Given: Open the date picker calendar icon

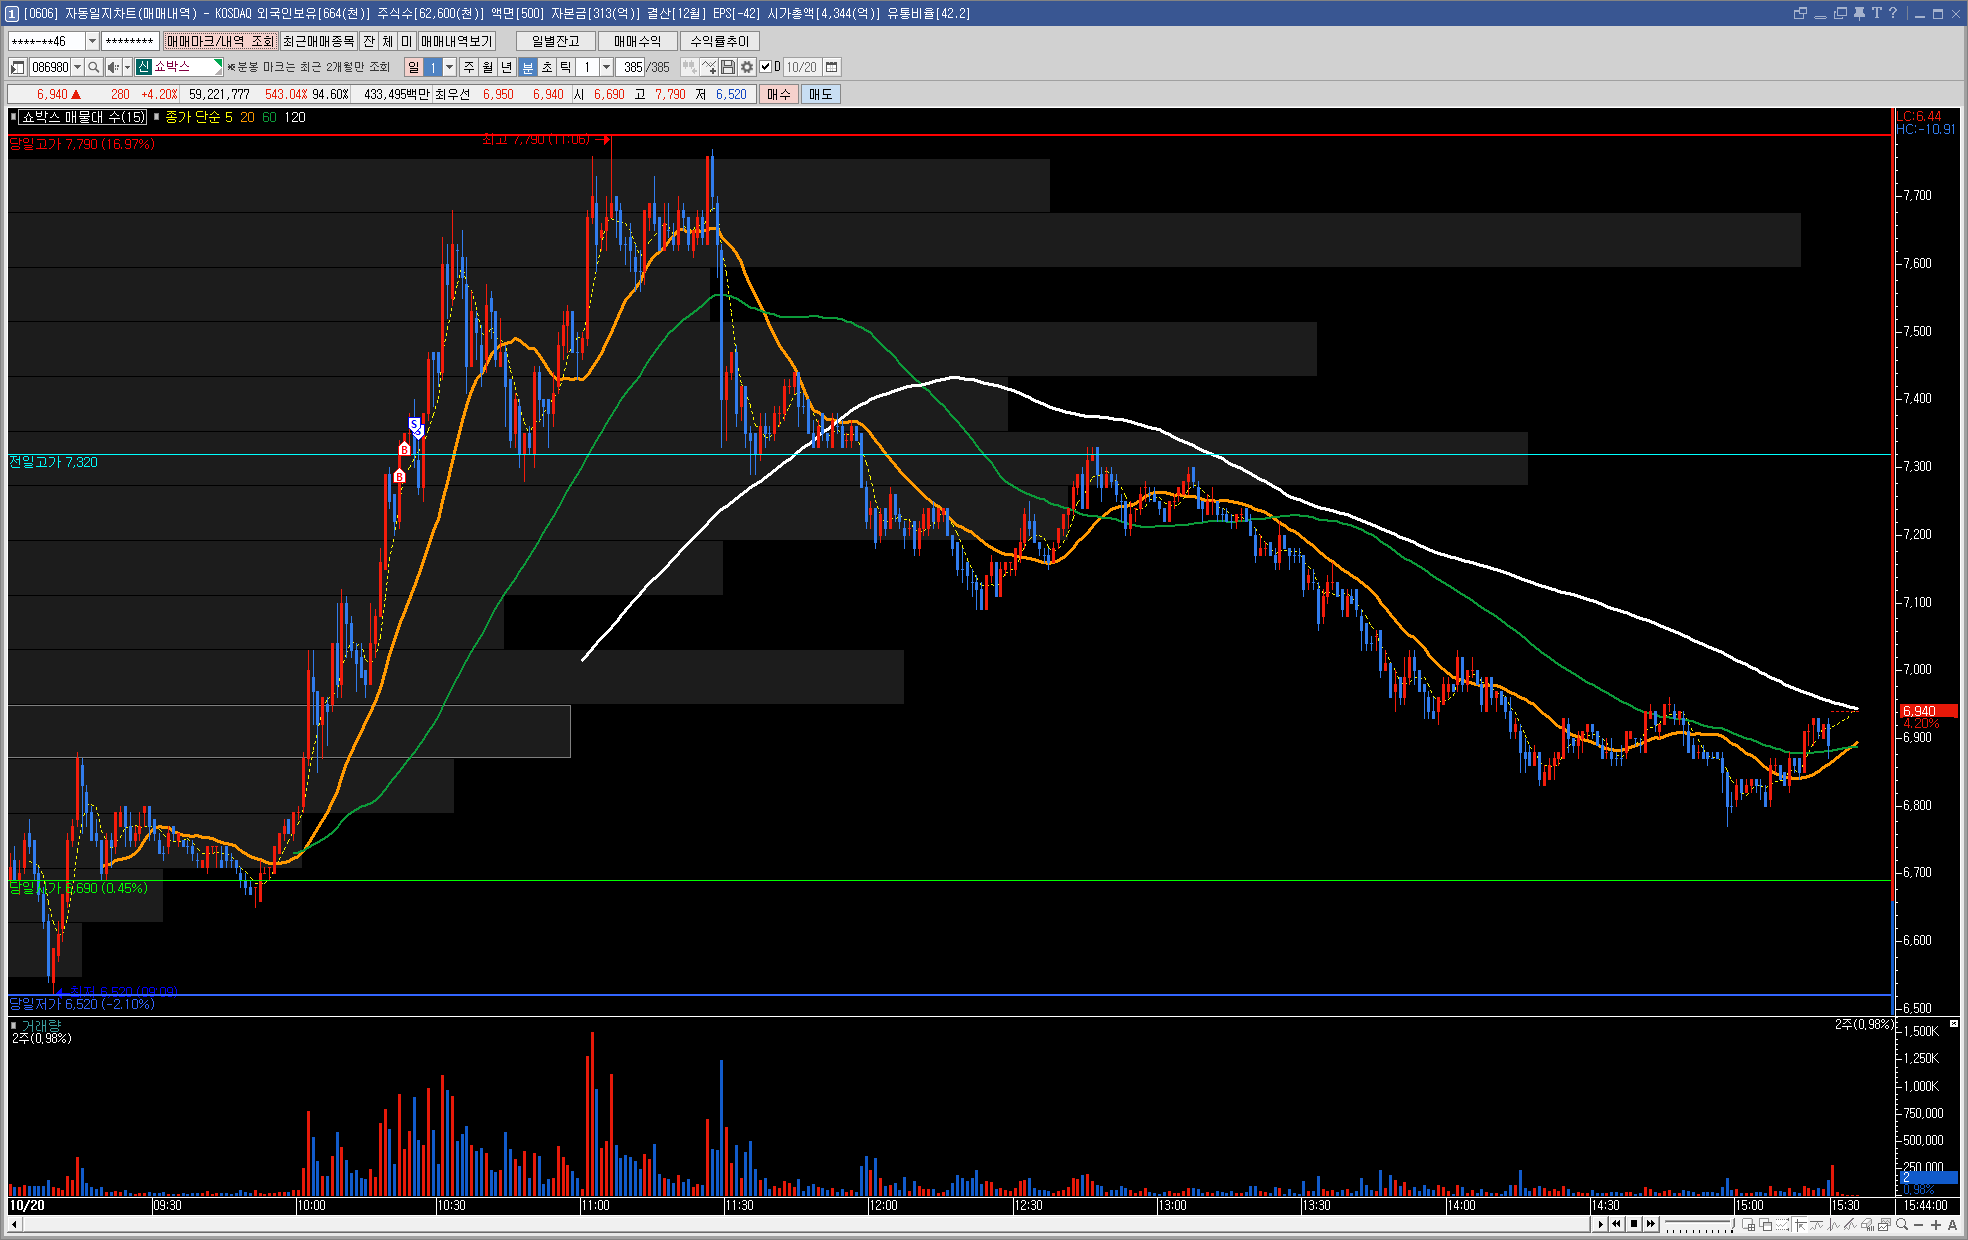Looking at the screenshot, I should pos(831,67).
